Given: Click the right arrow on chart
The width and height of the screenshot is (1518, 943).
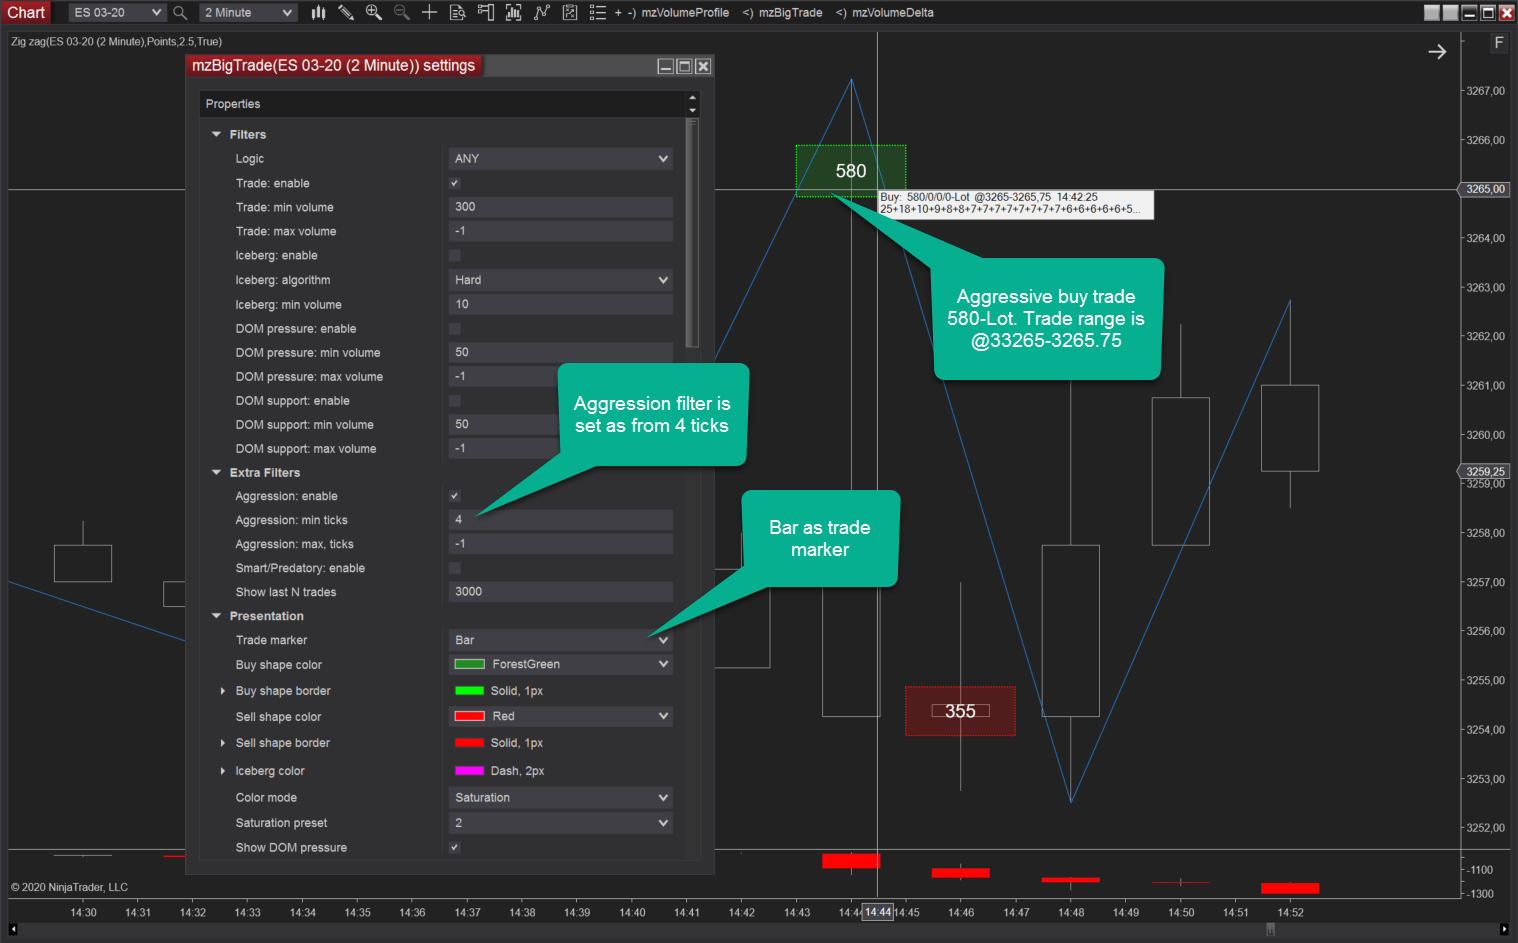Looking at the screenshot, I should (x=1437, y=52).
